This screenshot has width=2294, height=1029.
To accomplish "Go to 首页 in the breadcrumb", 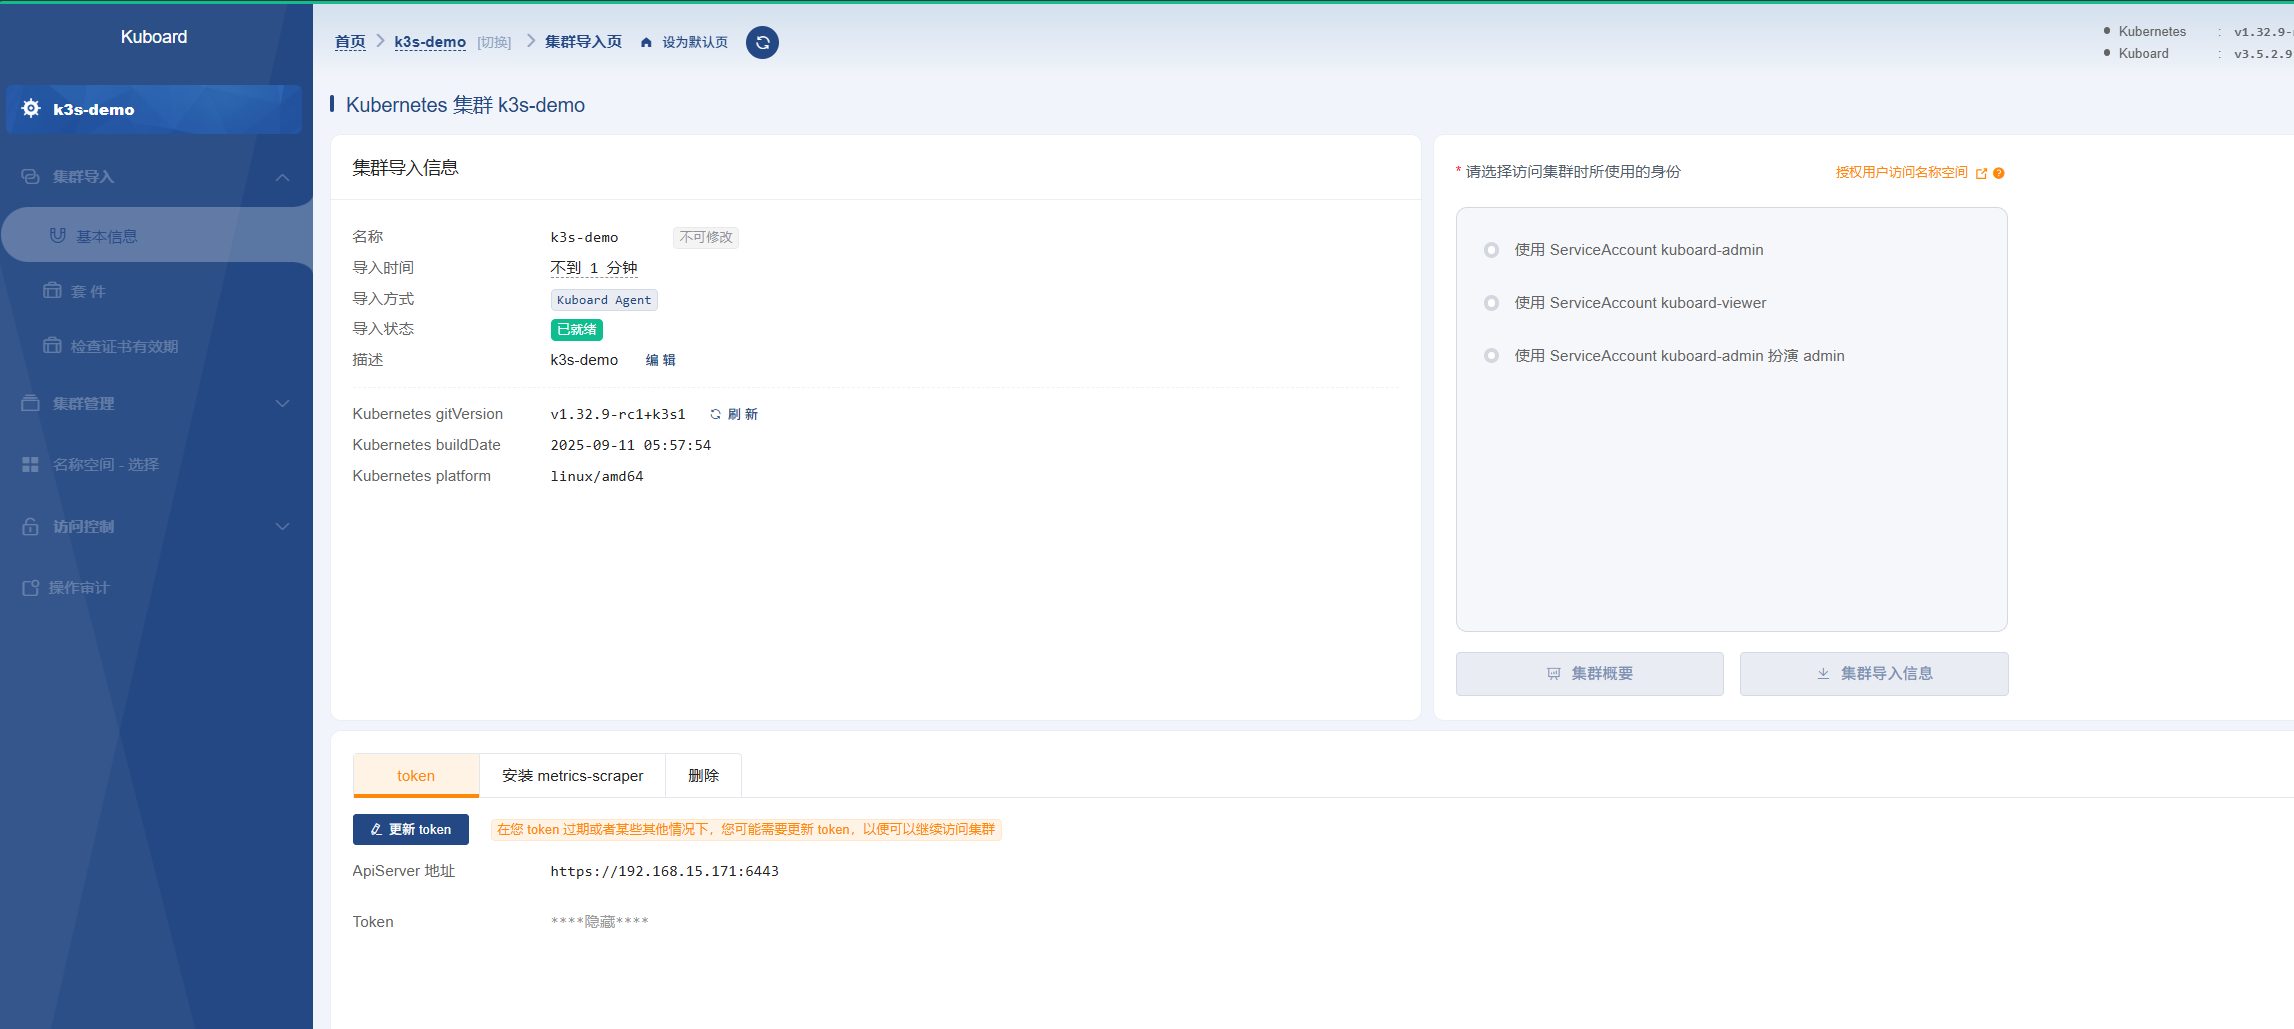I will [x=349, y=42].
